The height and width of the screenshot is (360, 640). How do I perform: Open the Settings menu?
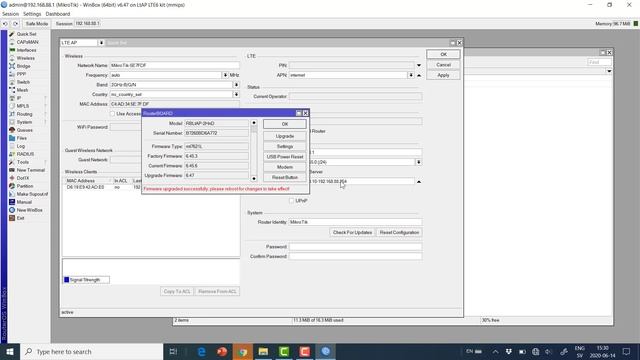pyautogui.click(x=32, y=14)
